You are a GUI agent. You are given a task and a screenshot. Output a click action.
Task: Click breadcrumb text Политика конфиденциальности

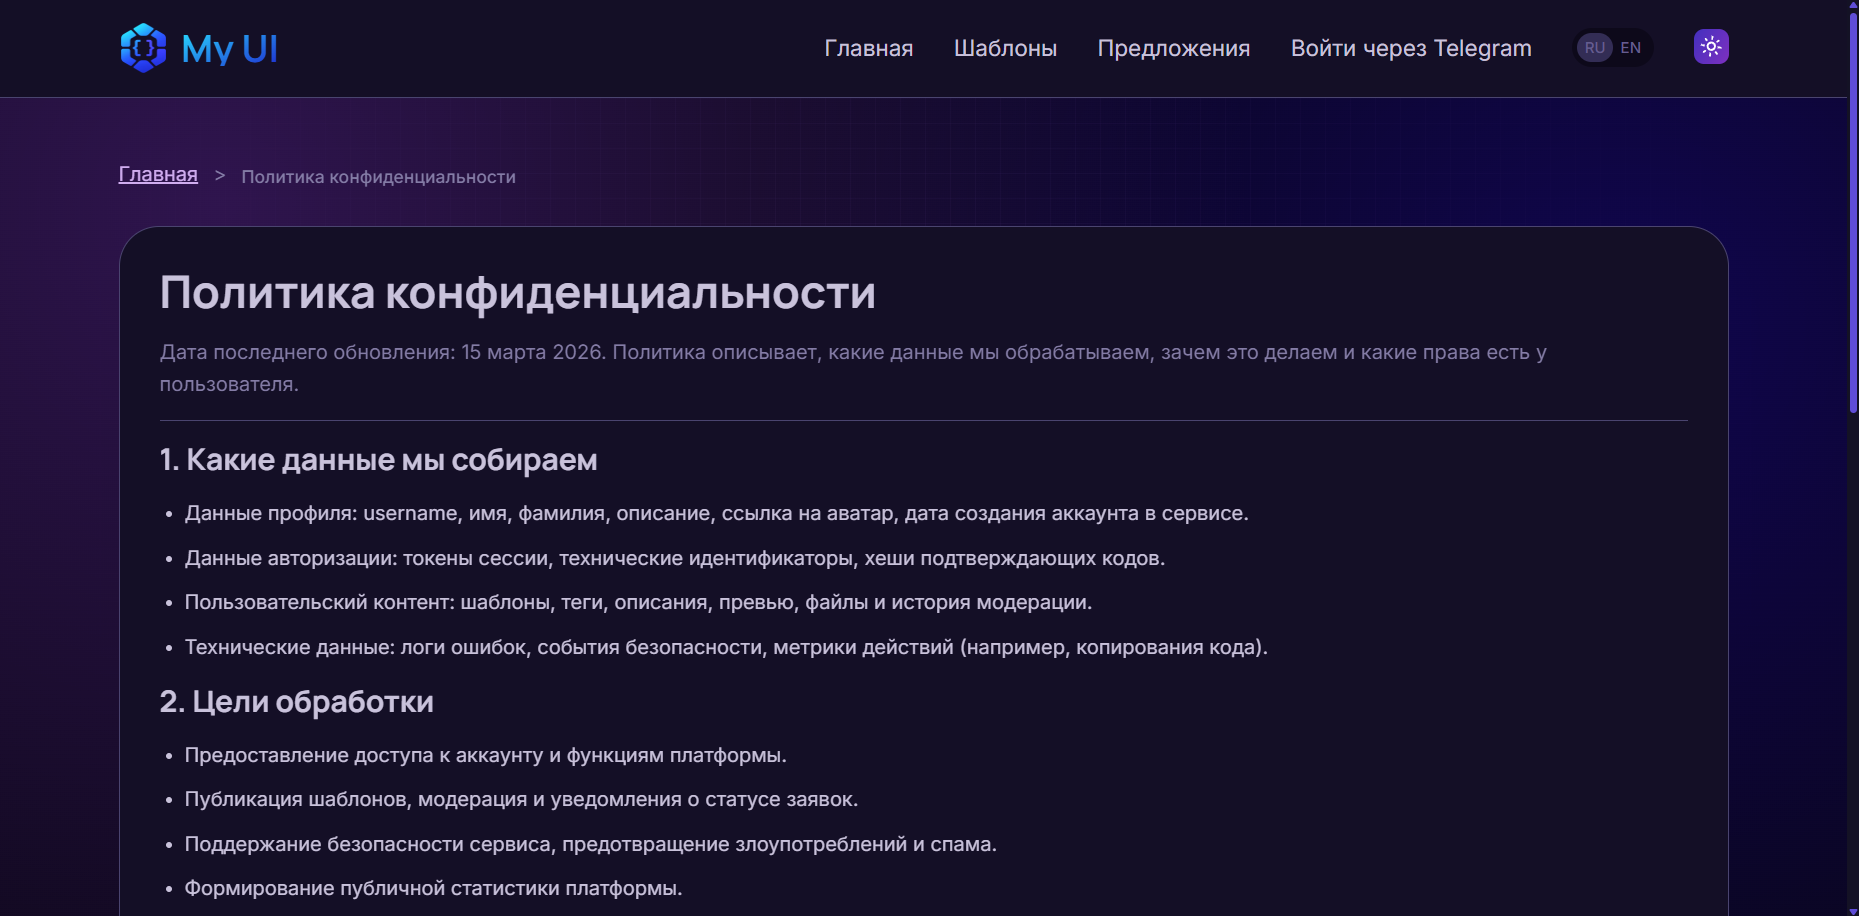pyautogui.click(x=379, y=177)
